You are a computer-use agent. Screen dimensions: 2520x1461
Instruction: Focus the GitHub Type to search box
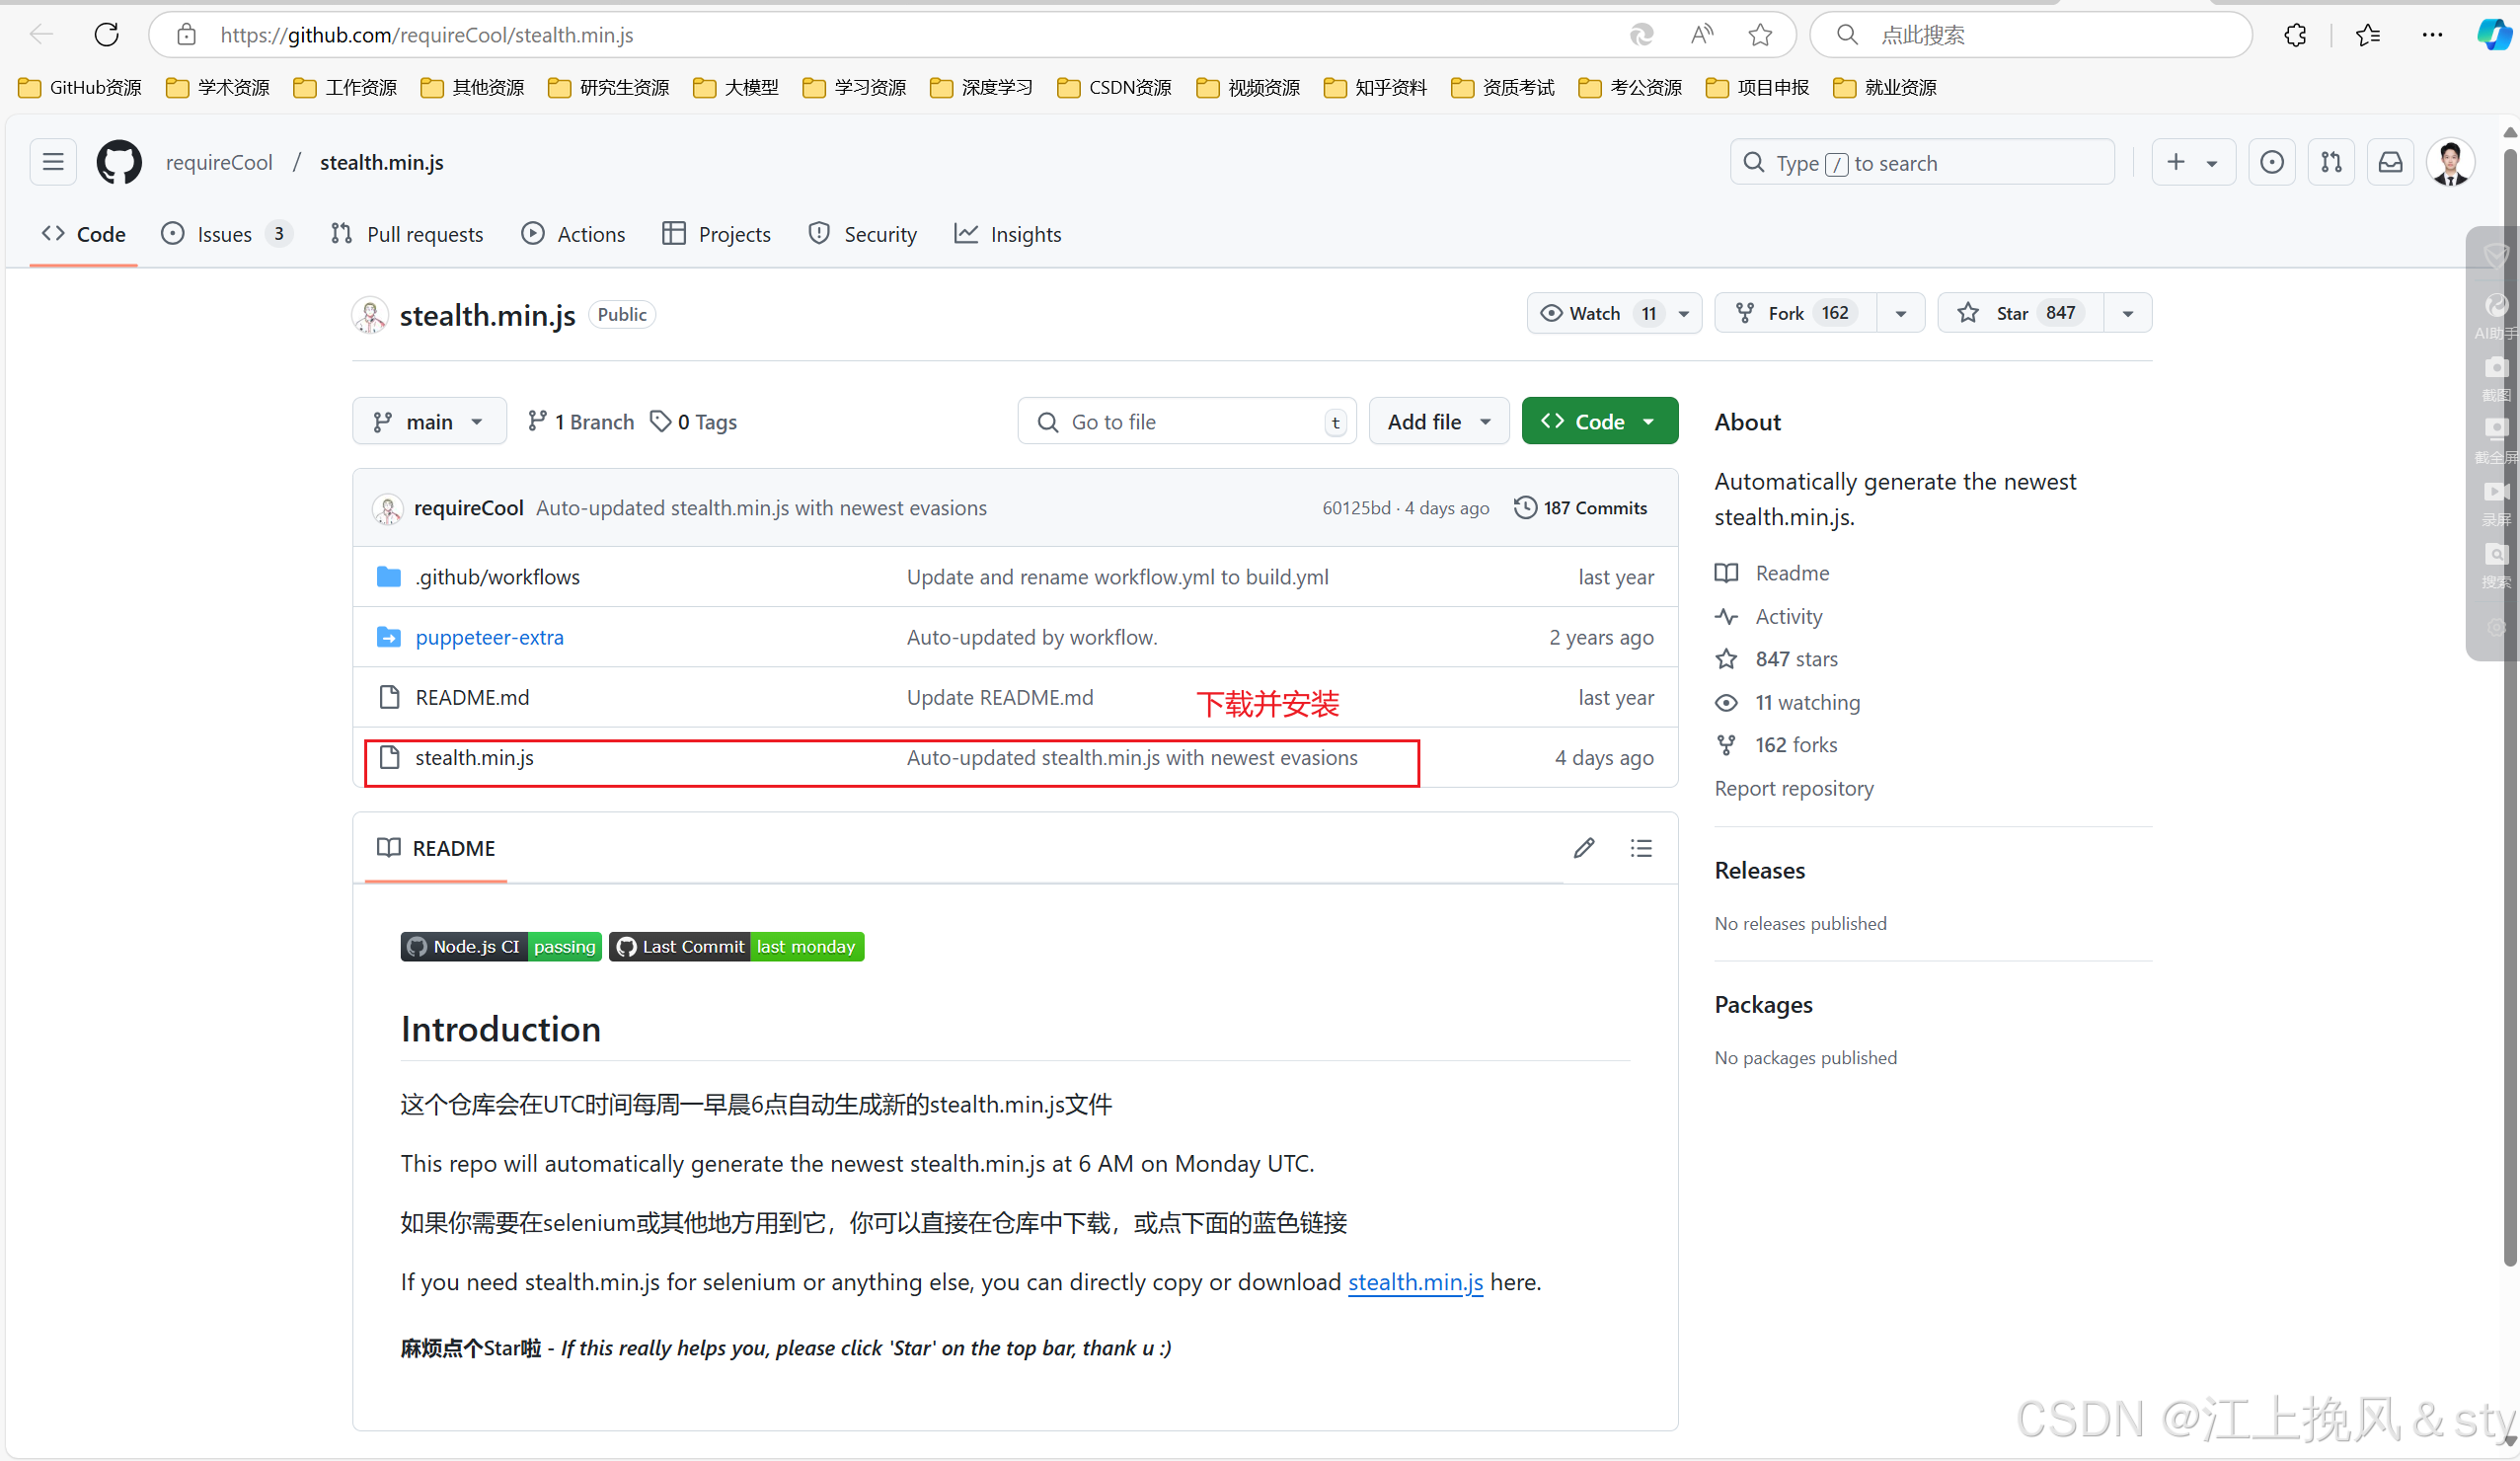coord(1922,162)
